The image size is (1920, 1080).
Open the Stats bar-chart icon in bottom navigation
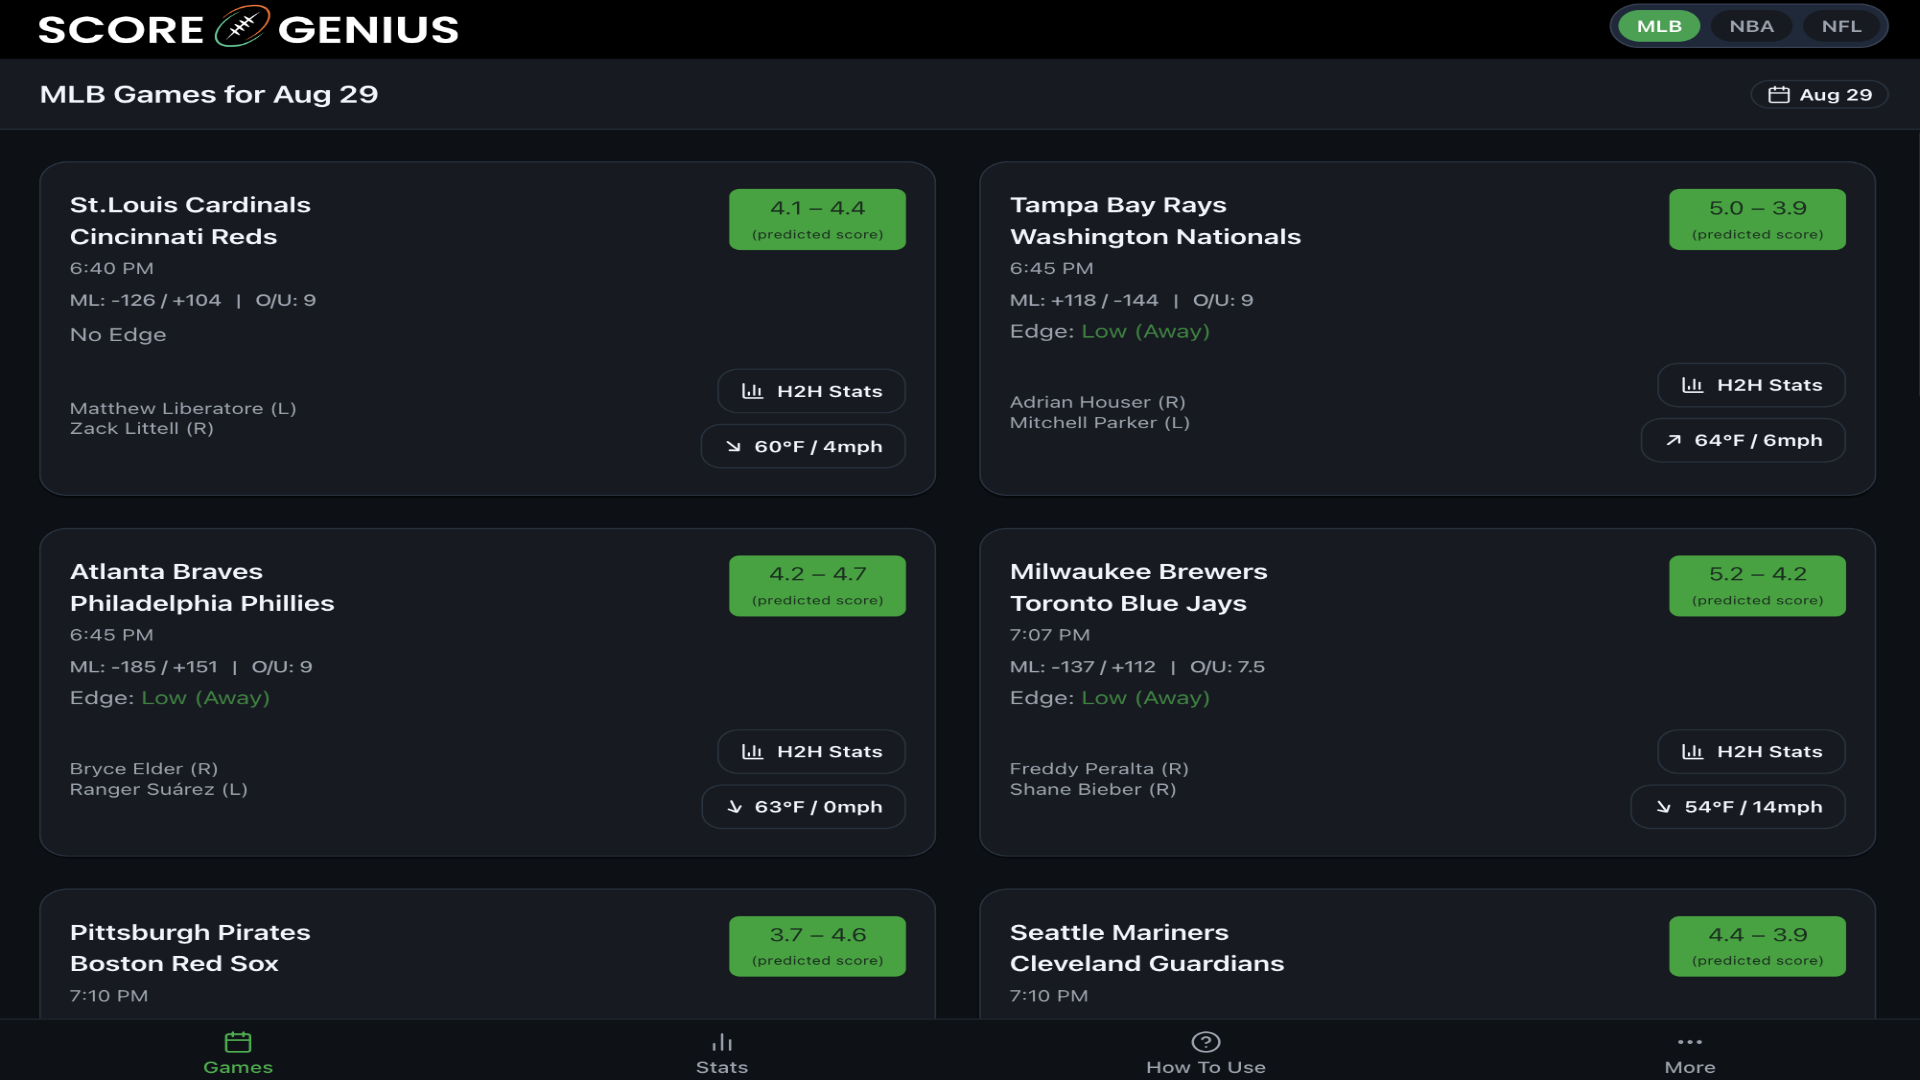pyautogui.click(x=721, y=1040)
